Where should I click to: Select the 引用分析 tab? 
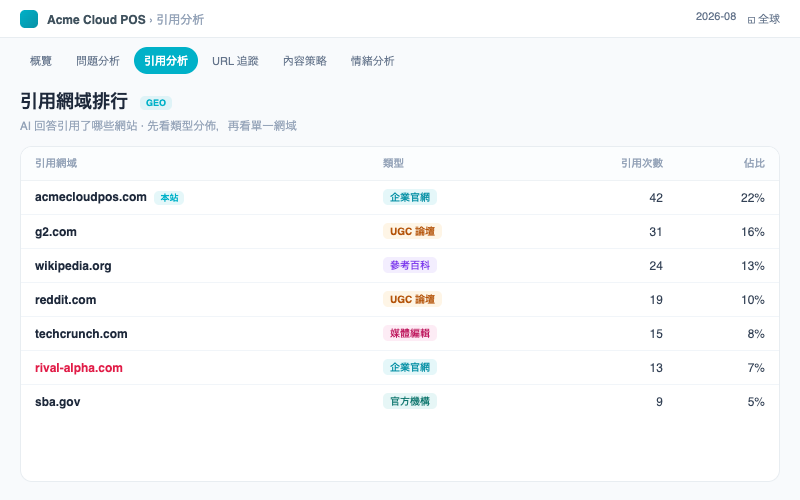[x=166, y=61]
